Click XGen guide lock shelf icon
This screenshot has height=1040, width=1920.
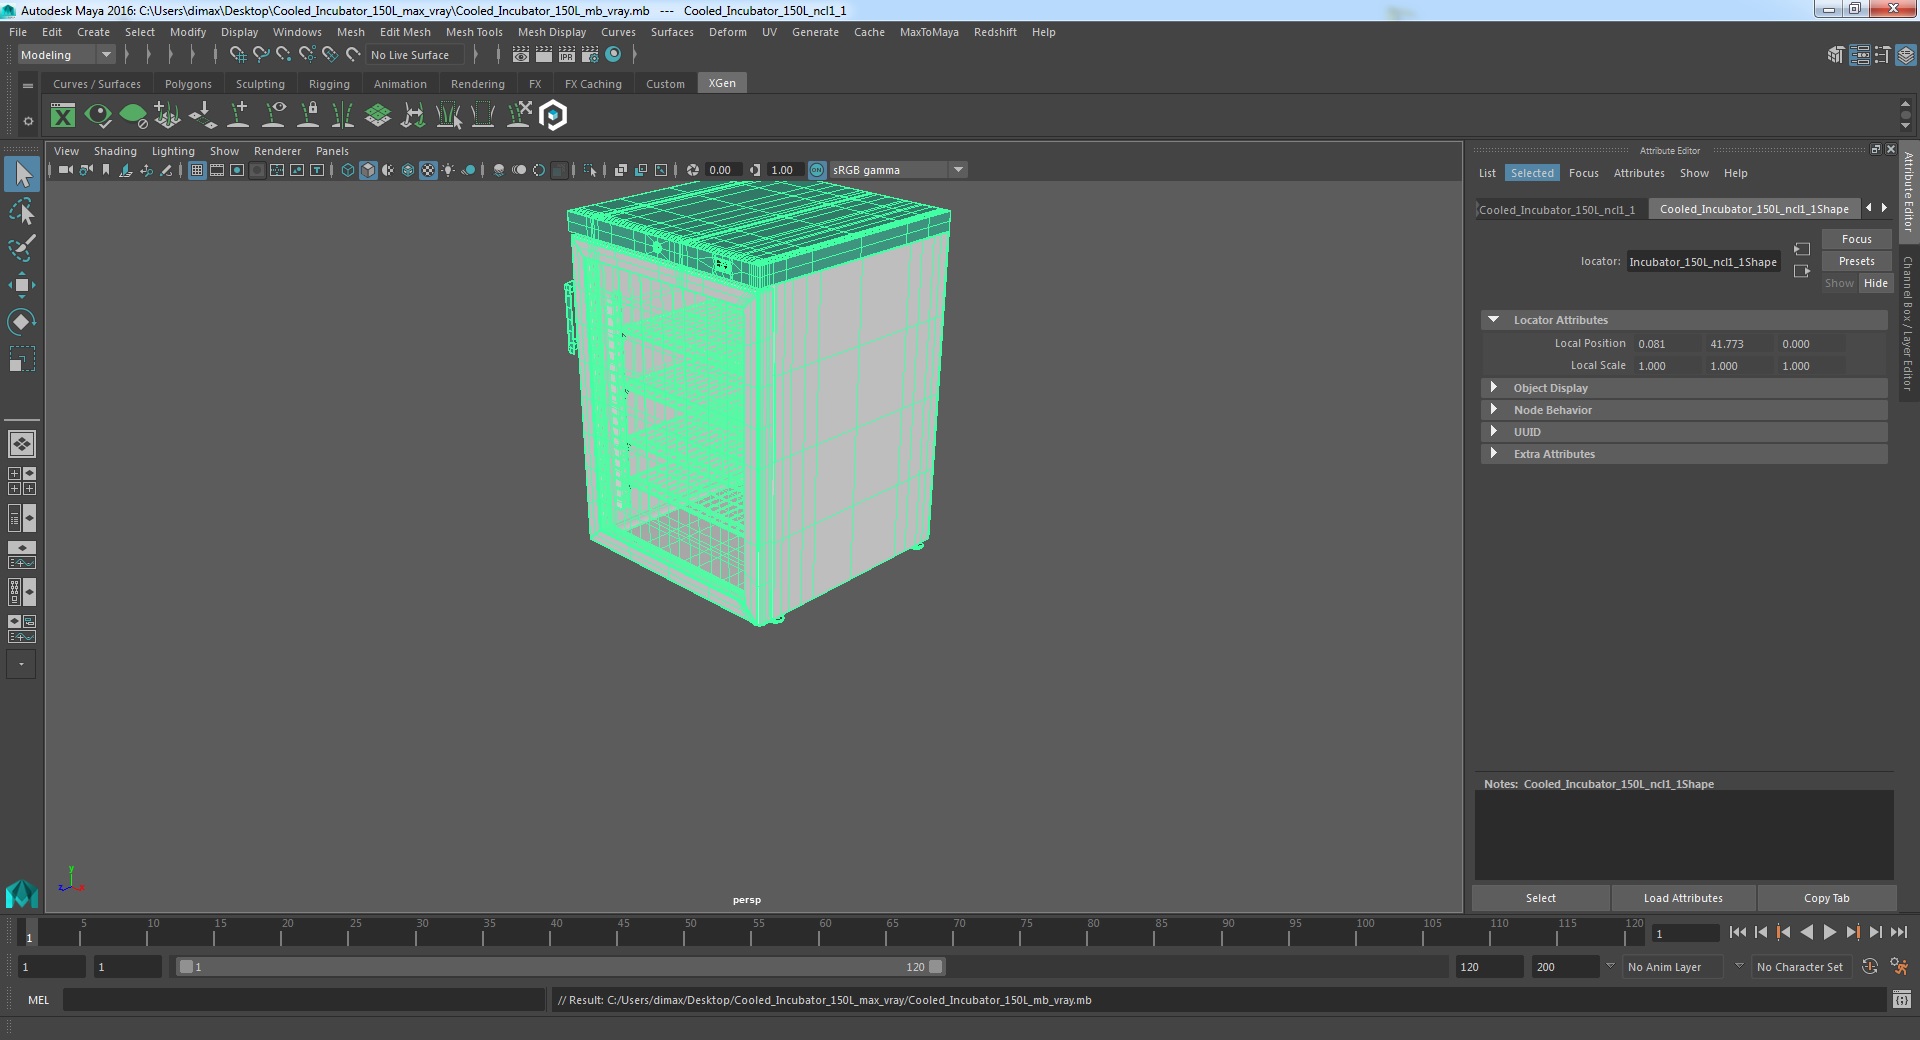[308, 116]
